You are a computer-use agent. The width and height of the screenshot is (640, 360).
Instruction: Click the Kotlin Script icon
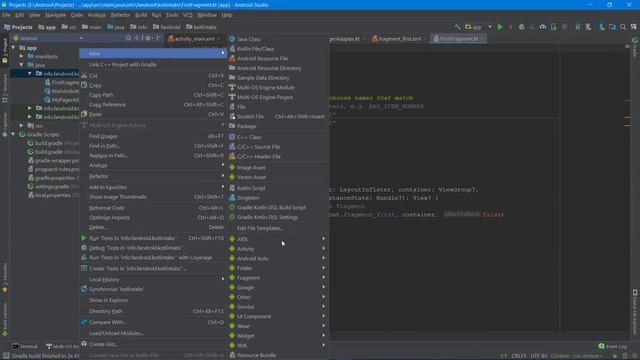232,188
